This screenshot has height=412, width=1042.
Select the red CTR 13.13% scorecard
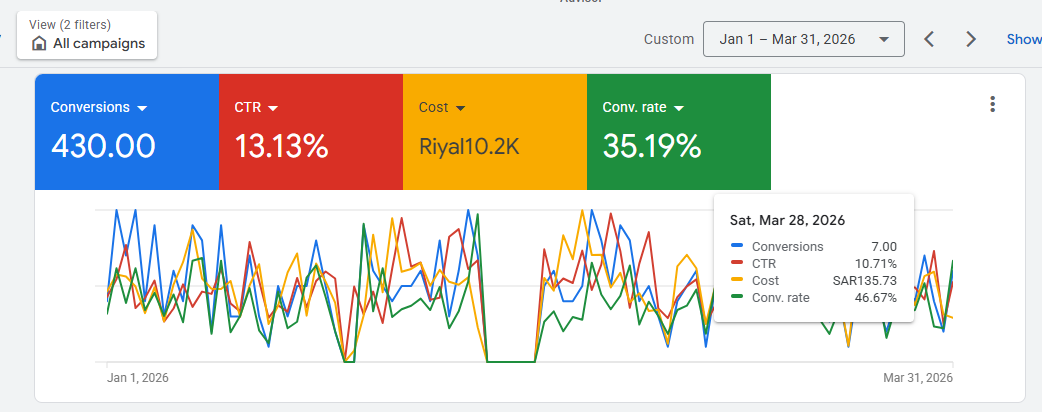click(x=311, y=132)
